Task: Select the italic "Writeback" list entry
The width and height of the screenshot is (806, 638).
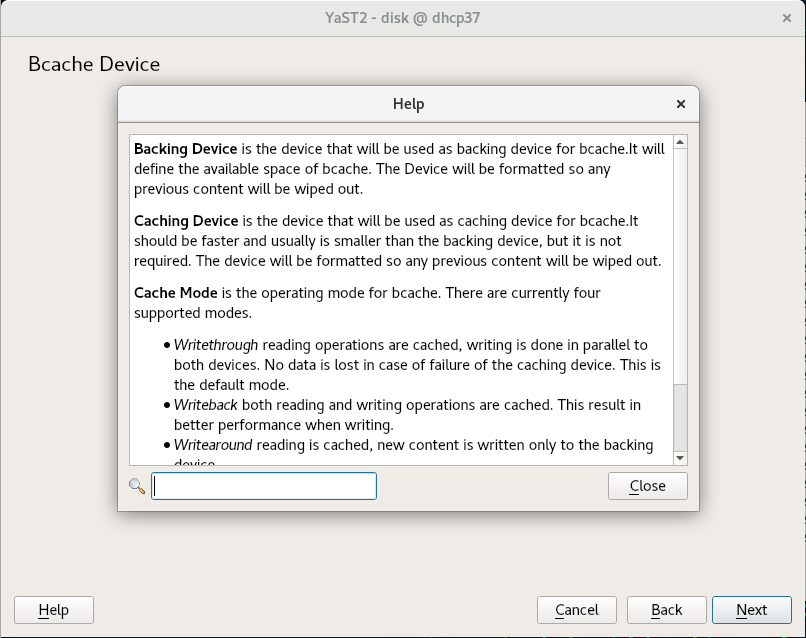Action: click(207, 405)
